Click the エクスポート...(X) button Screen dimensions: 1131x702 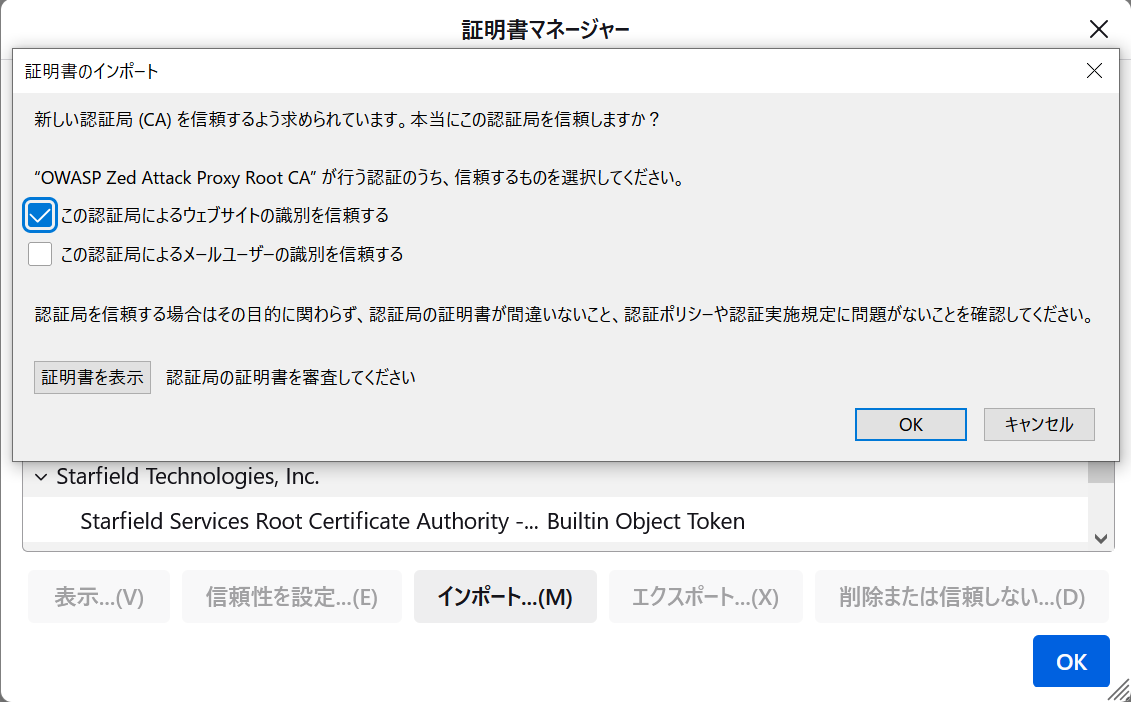(705, 595)
